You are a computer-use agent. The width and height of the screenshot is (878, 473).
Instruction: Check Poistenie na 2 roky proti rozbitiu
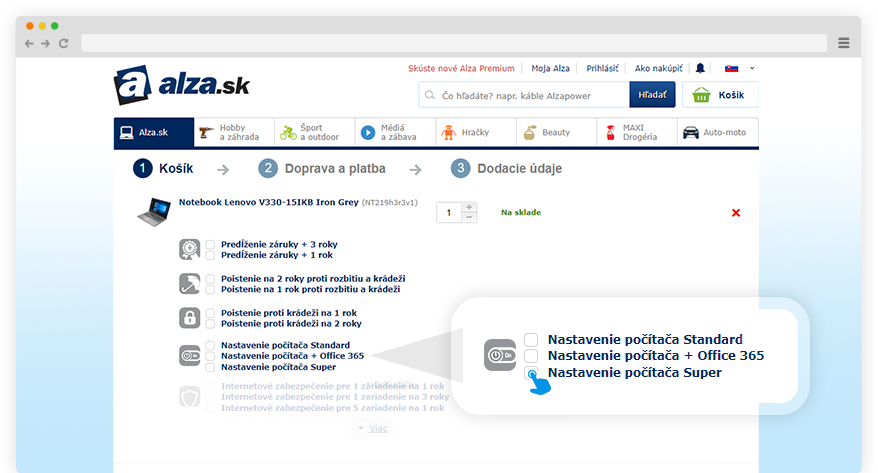210,279
